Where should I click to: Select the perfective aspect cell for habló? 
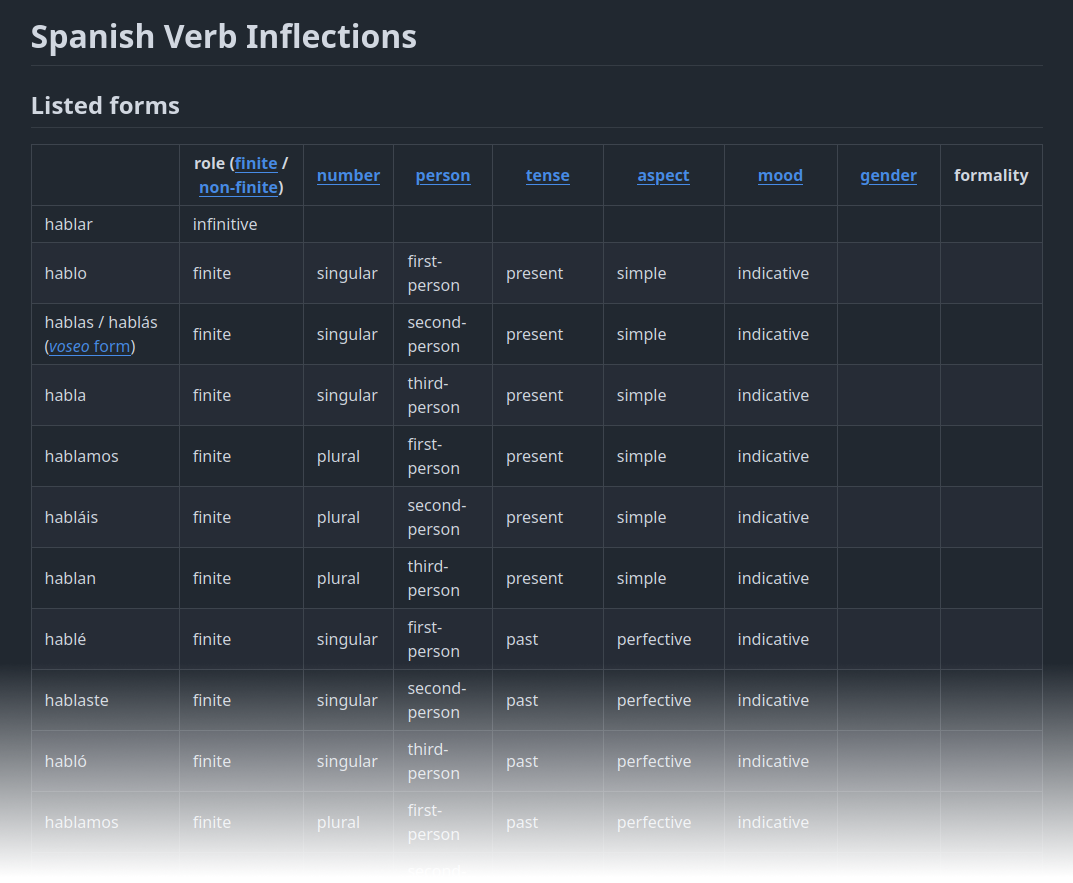654,761
